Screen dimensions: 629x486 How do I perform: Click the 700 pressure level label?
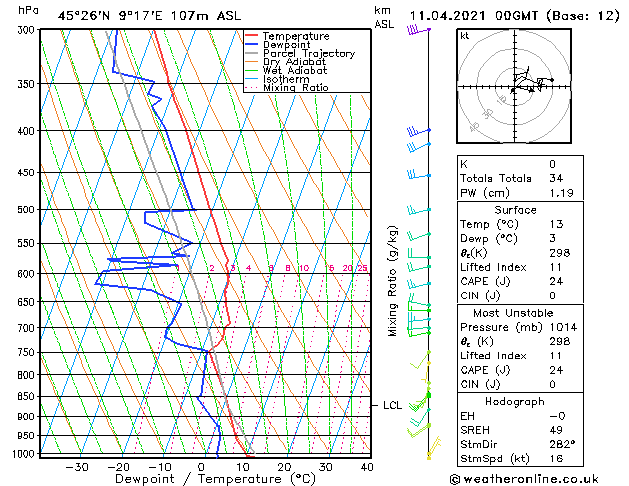(x=28, y=328)
